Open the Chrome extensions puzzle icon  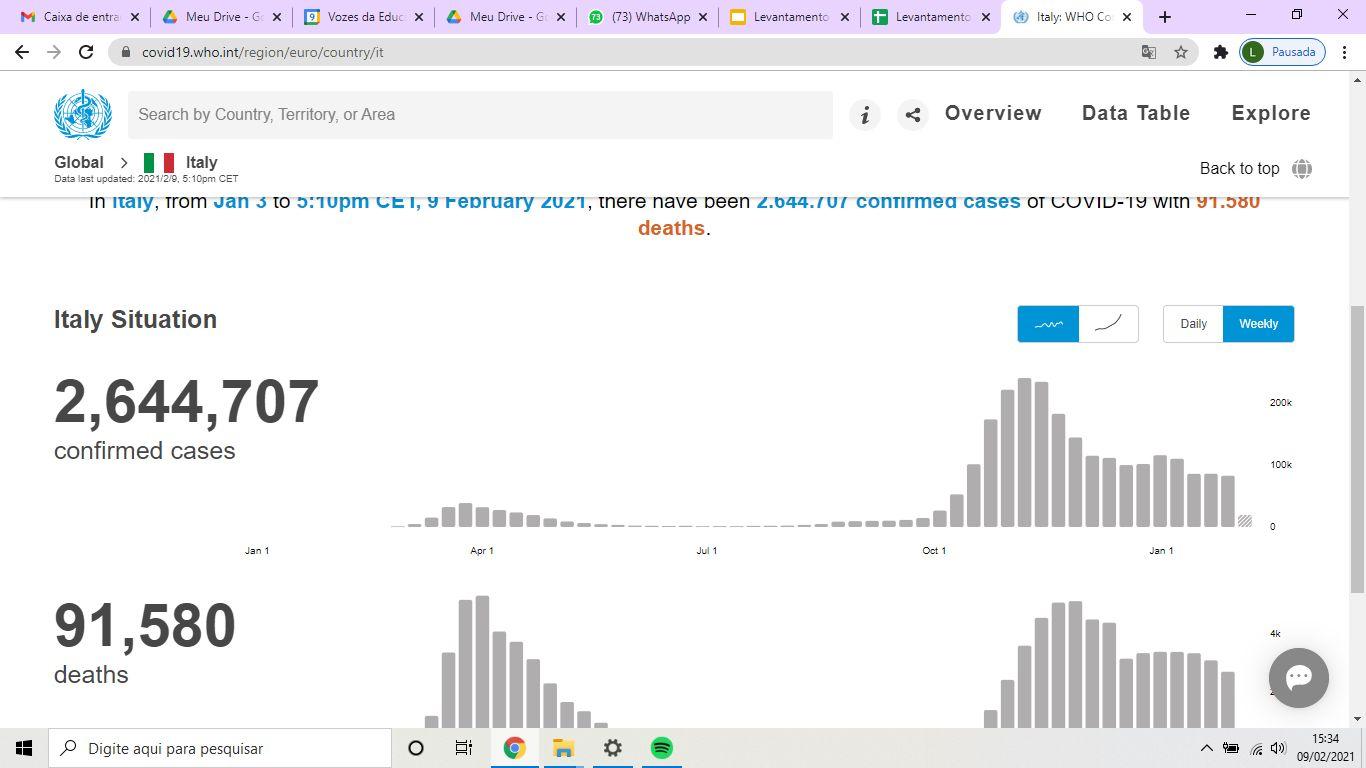pyautogui.click(x=1220, y=52)
